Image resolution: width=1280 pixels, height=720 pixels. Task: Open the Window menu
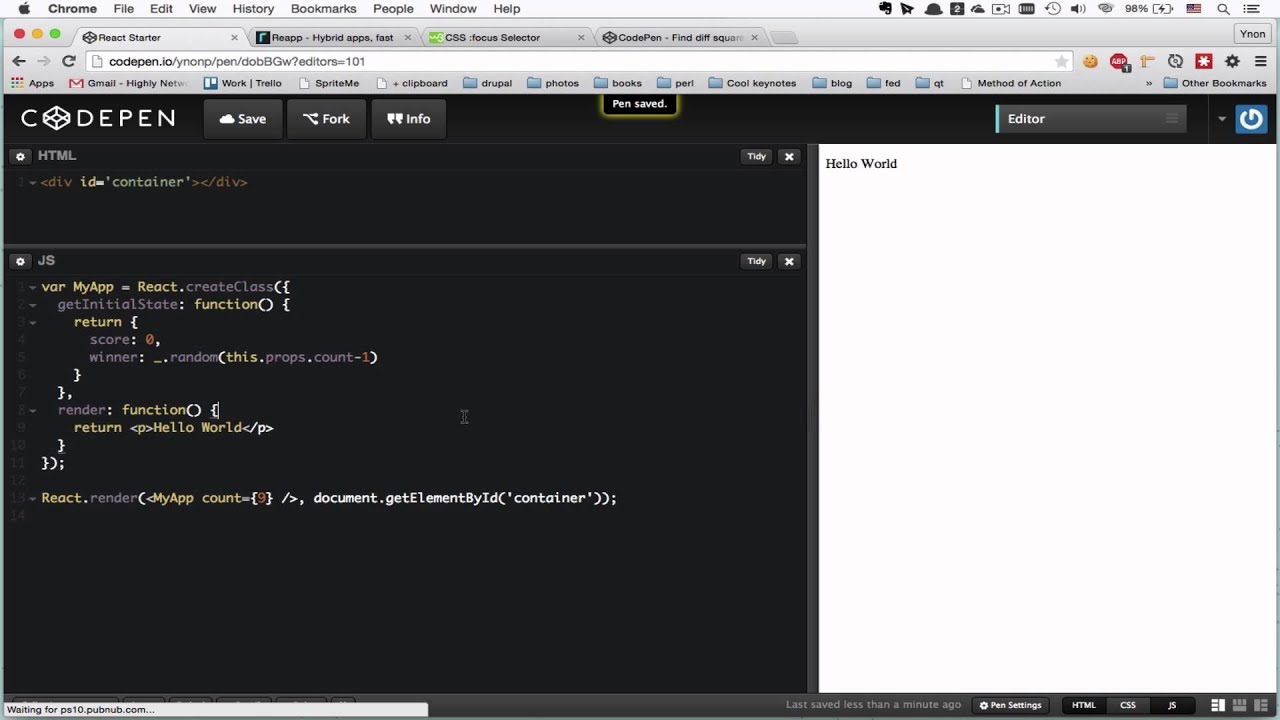(x=453, y=9)
